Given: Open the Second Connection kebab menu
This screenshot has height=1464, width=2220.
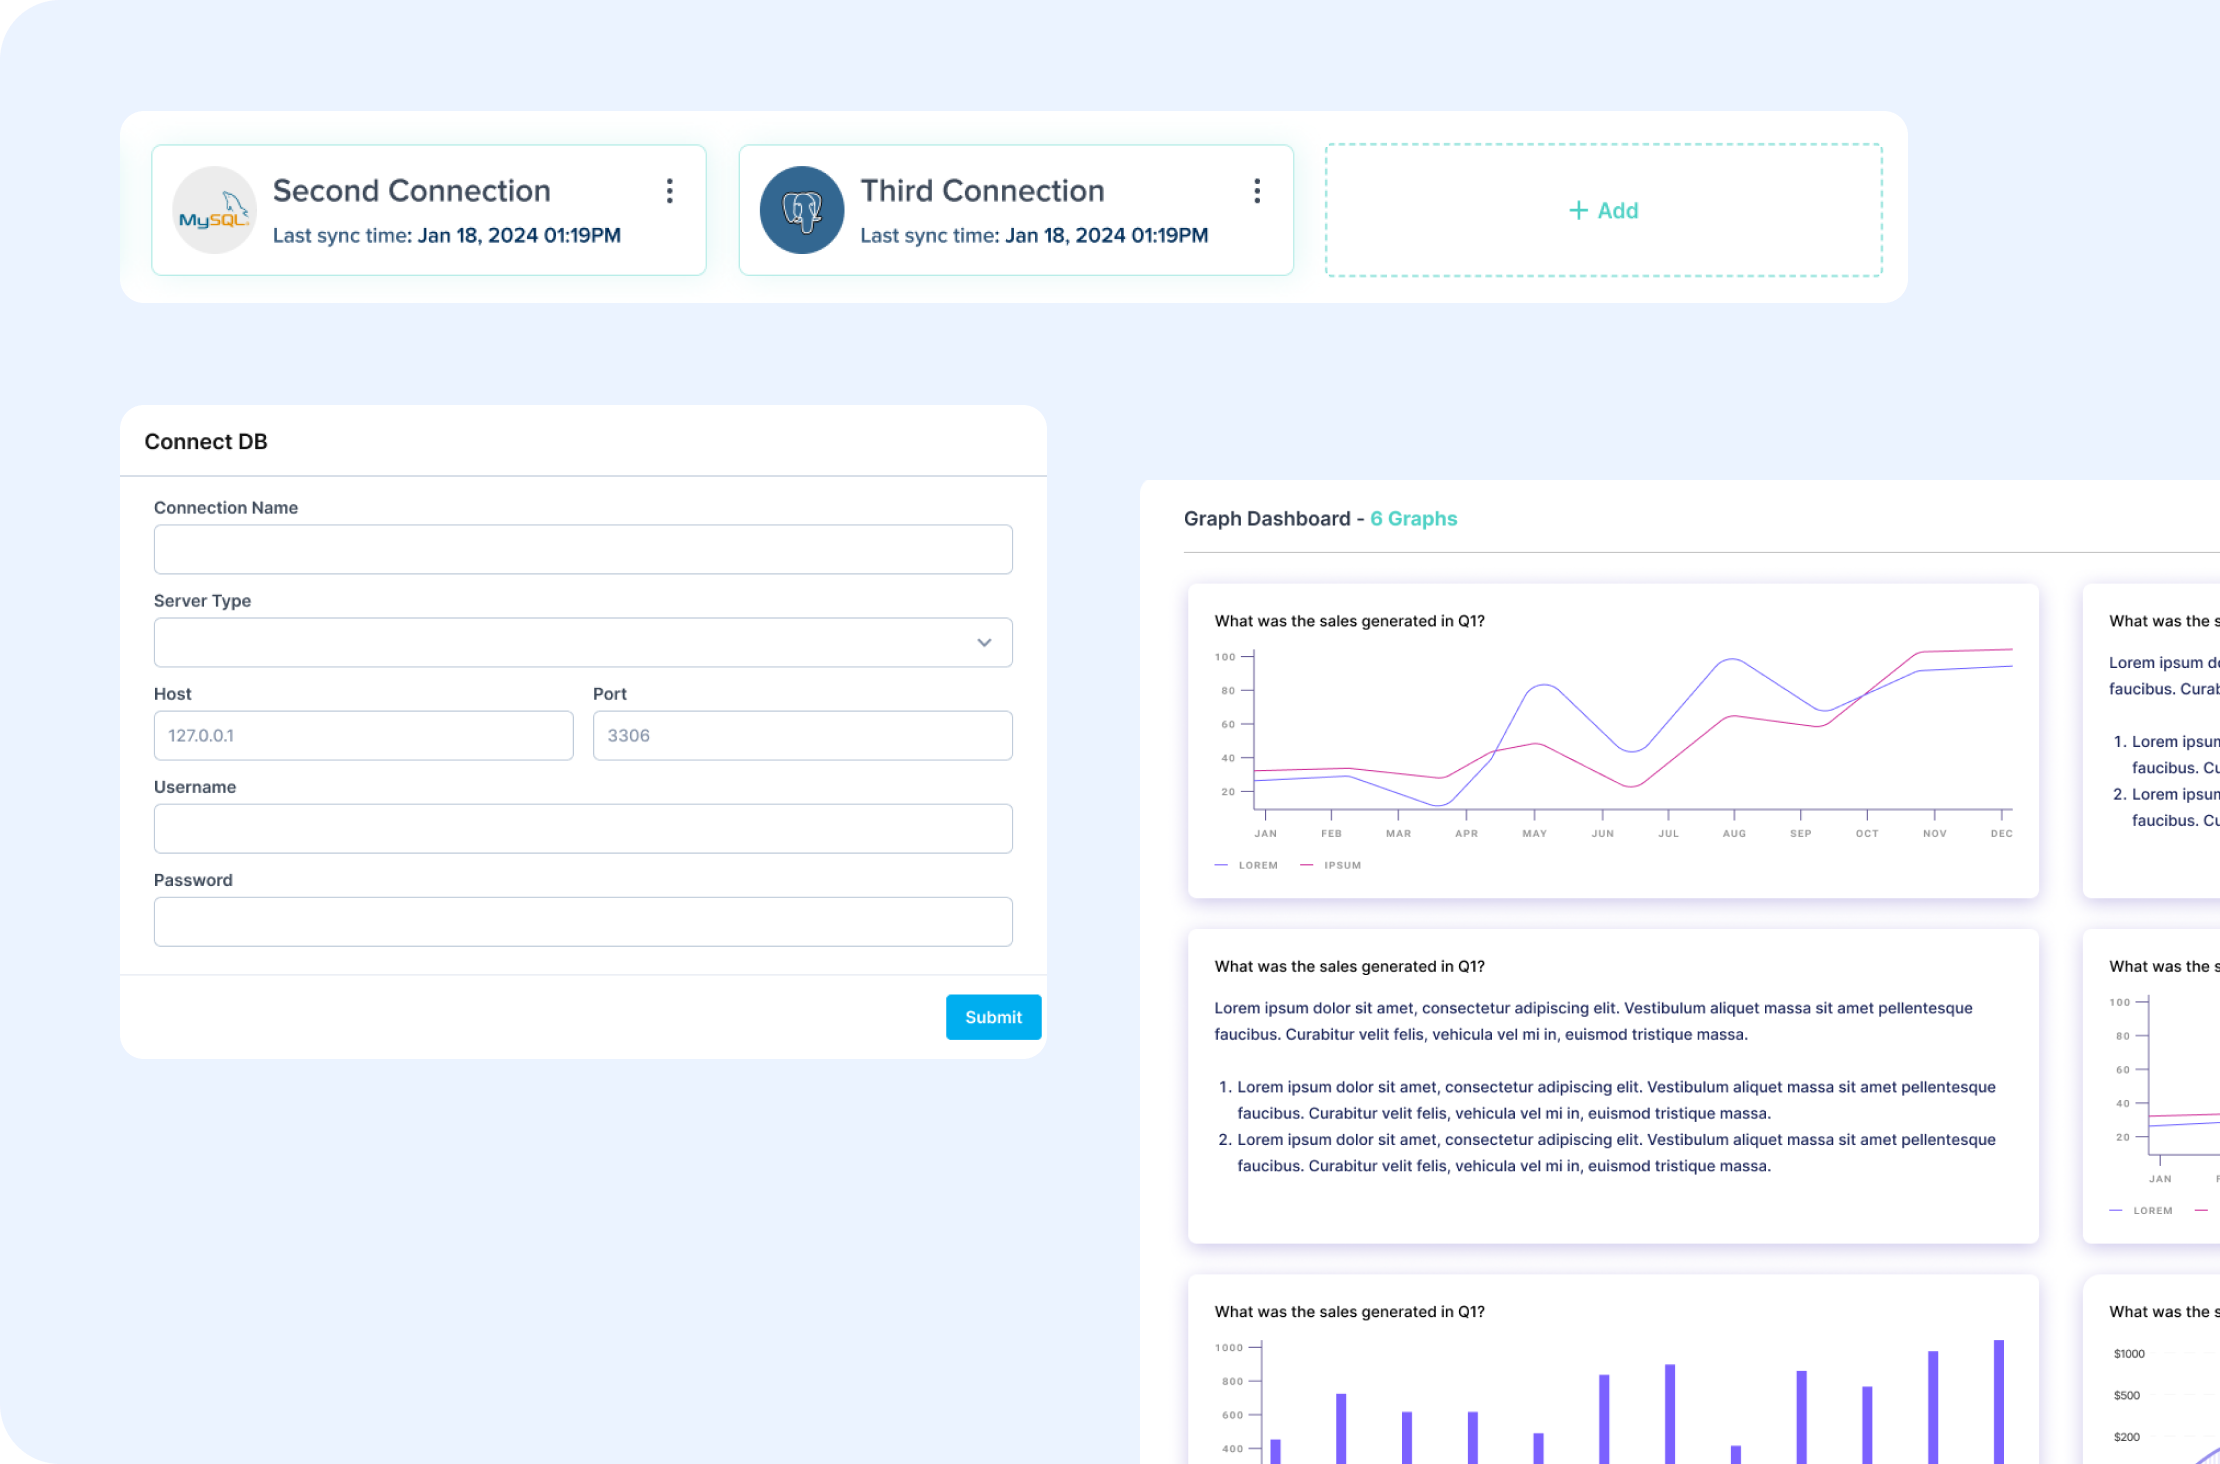Looking at the screenshot, I should click(x=670, y=191).
